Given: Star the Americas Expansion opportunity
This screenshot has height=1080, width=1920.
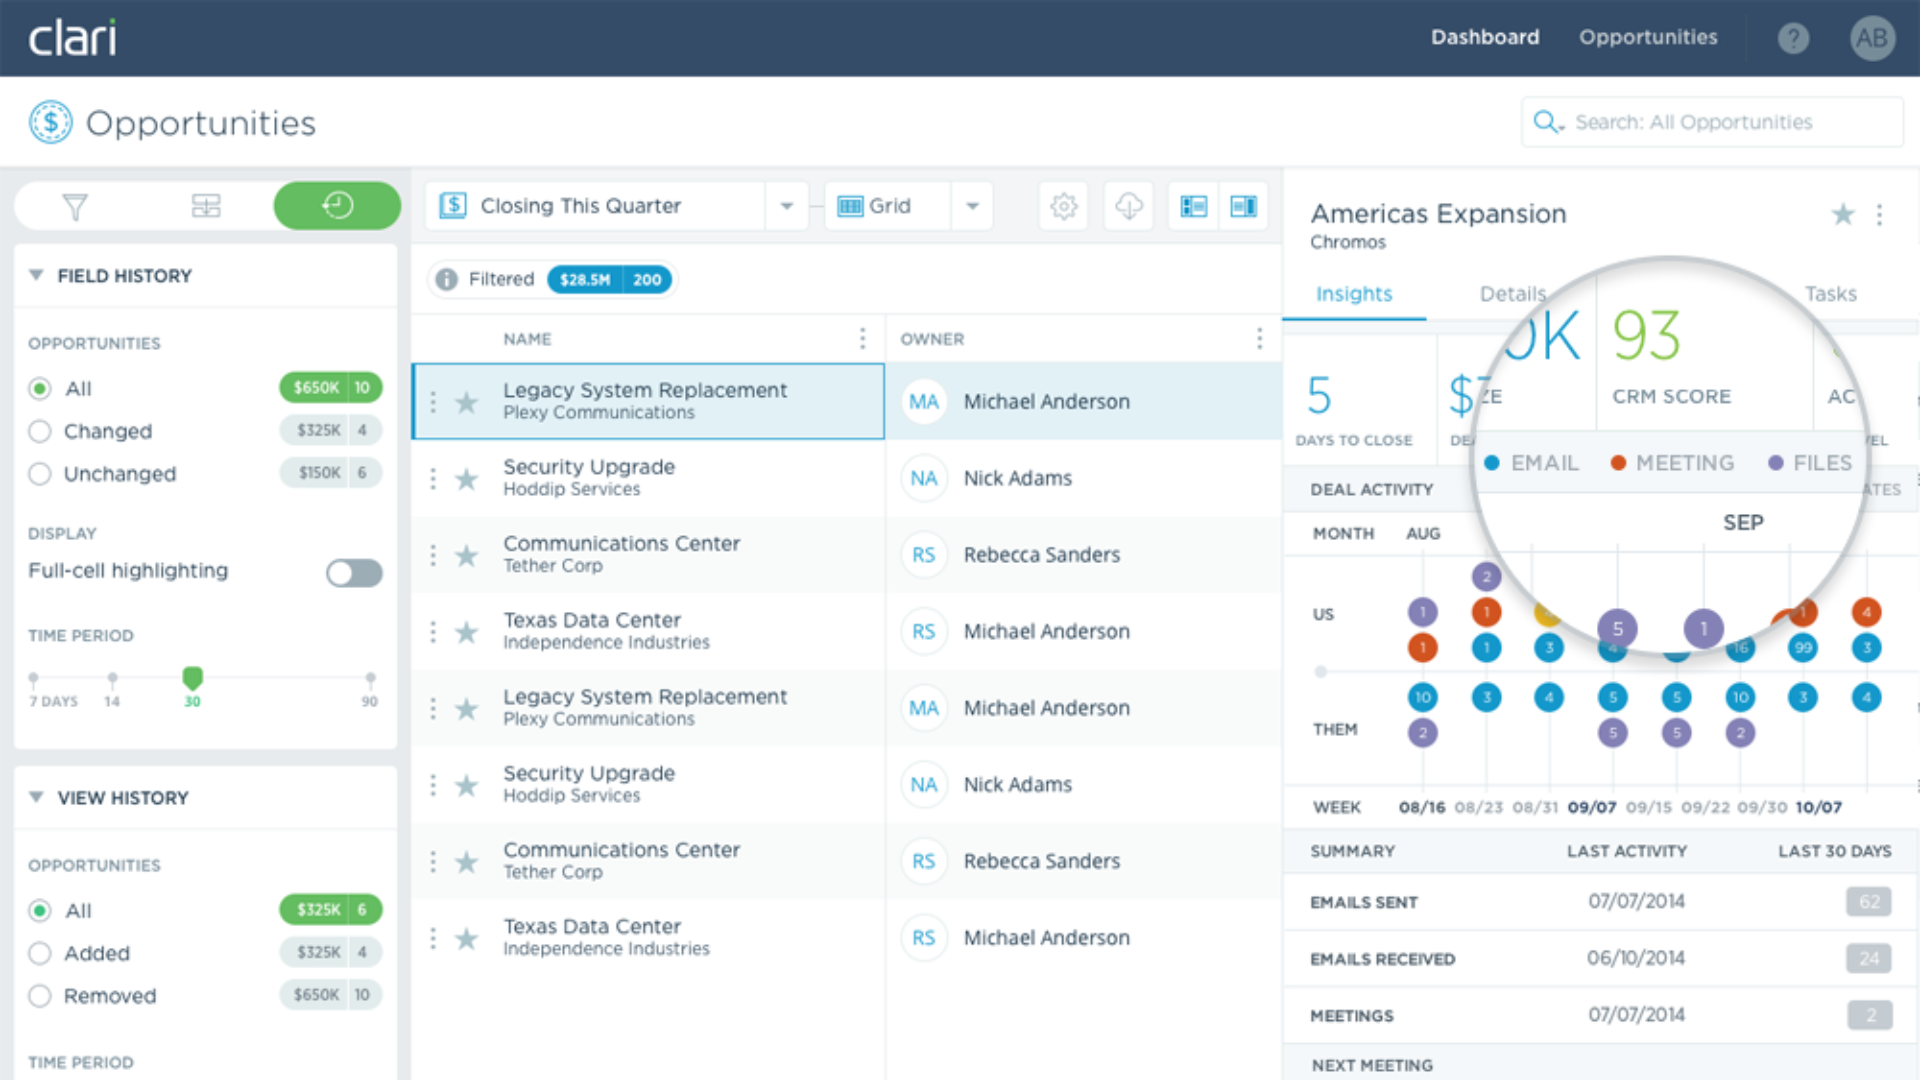Looking at the screenshot, I should point(1842,214).
